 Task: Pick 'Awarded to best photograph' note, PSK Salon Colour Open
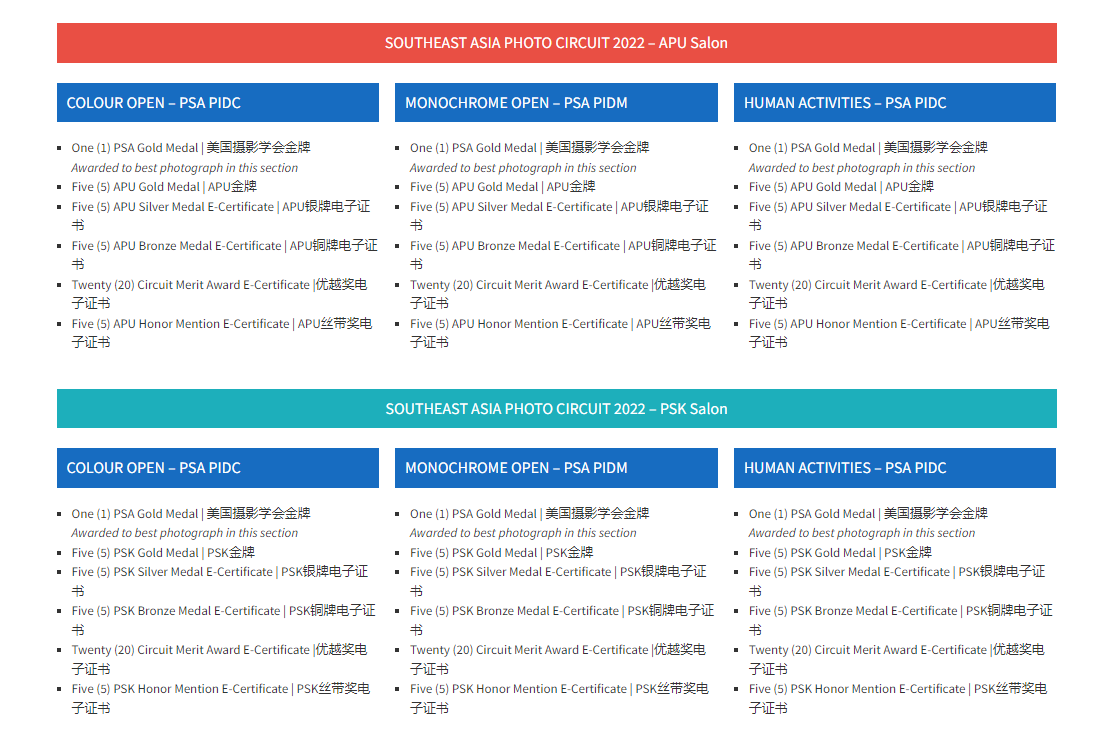(x=185, y=533)
